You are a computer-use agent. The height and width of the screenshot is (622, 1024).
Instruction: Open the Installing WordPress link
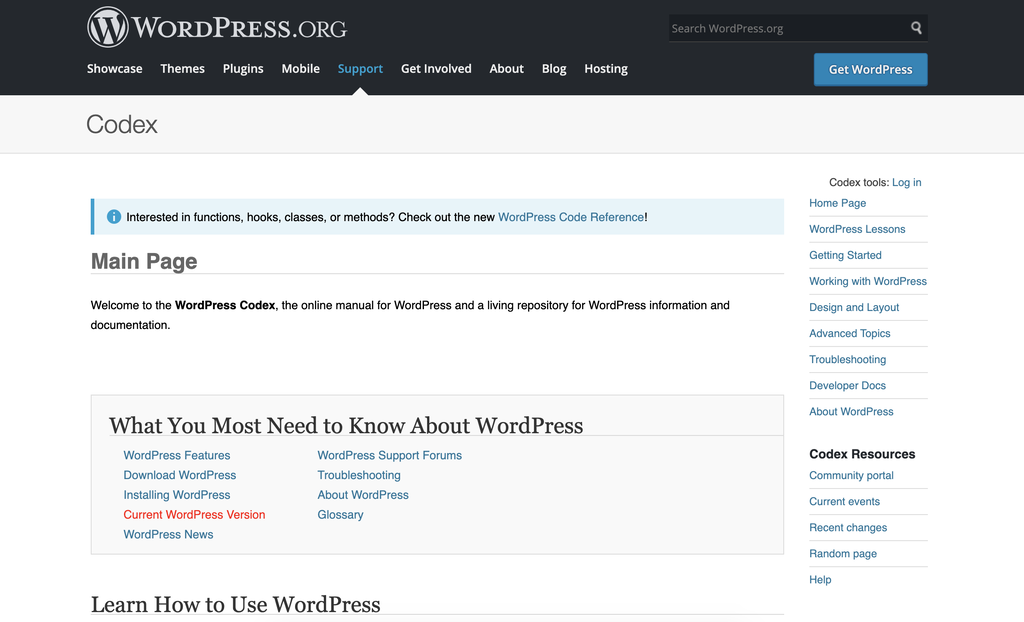[176, 495]
